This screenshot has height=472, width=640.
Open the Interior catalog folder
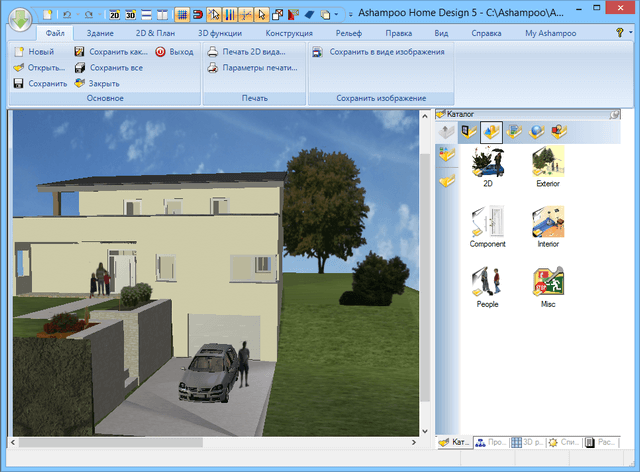548,226
